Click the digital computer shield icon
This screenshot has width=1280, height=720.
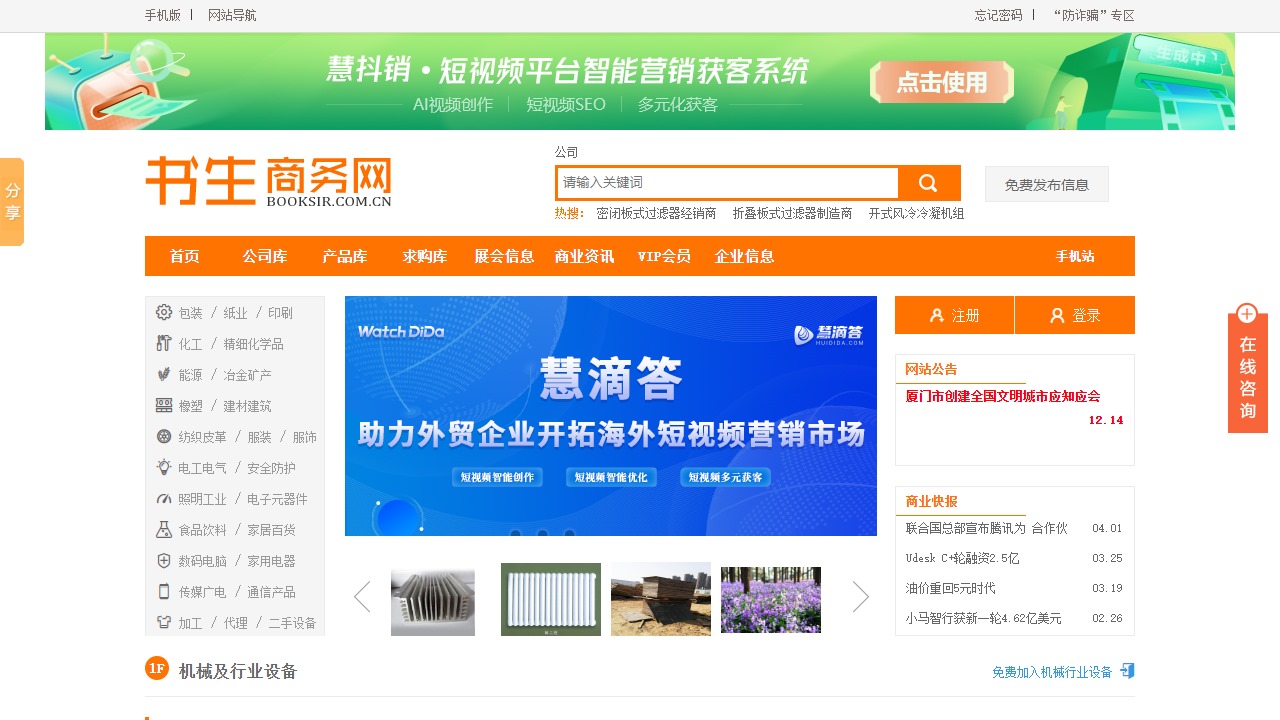tap(164, 560)
